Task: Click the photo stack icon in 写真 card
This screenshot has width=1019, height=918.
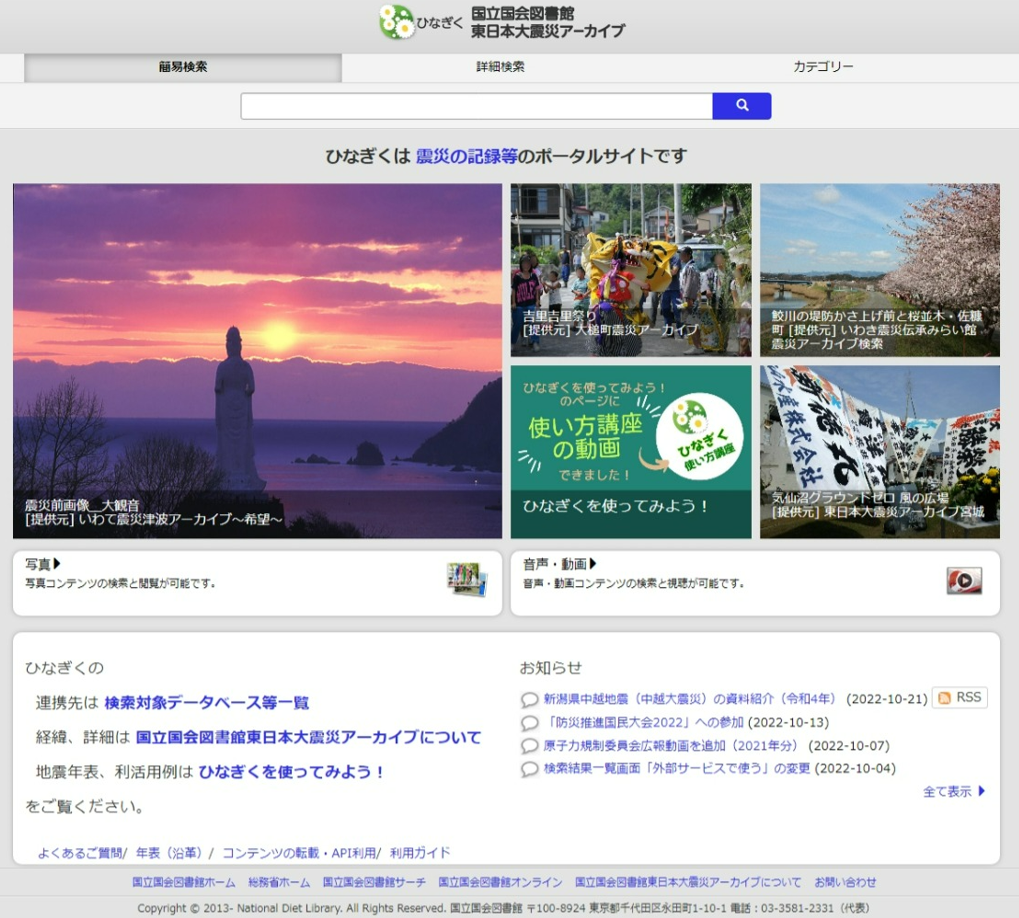Action: pyautogui.click(x=467, y=579)
